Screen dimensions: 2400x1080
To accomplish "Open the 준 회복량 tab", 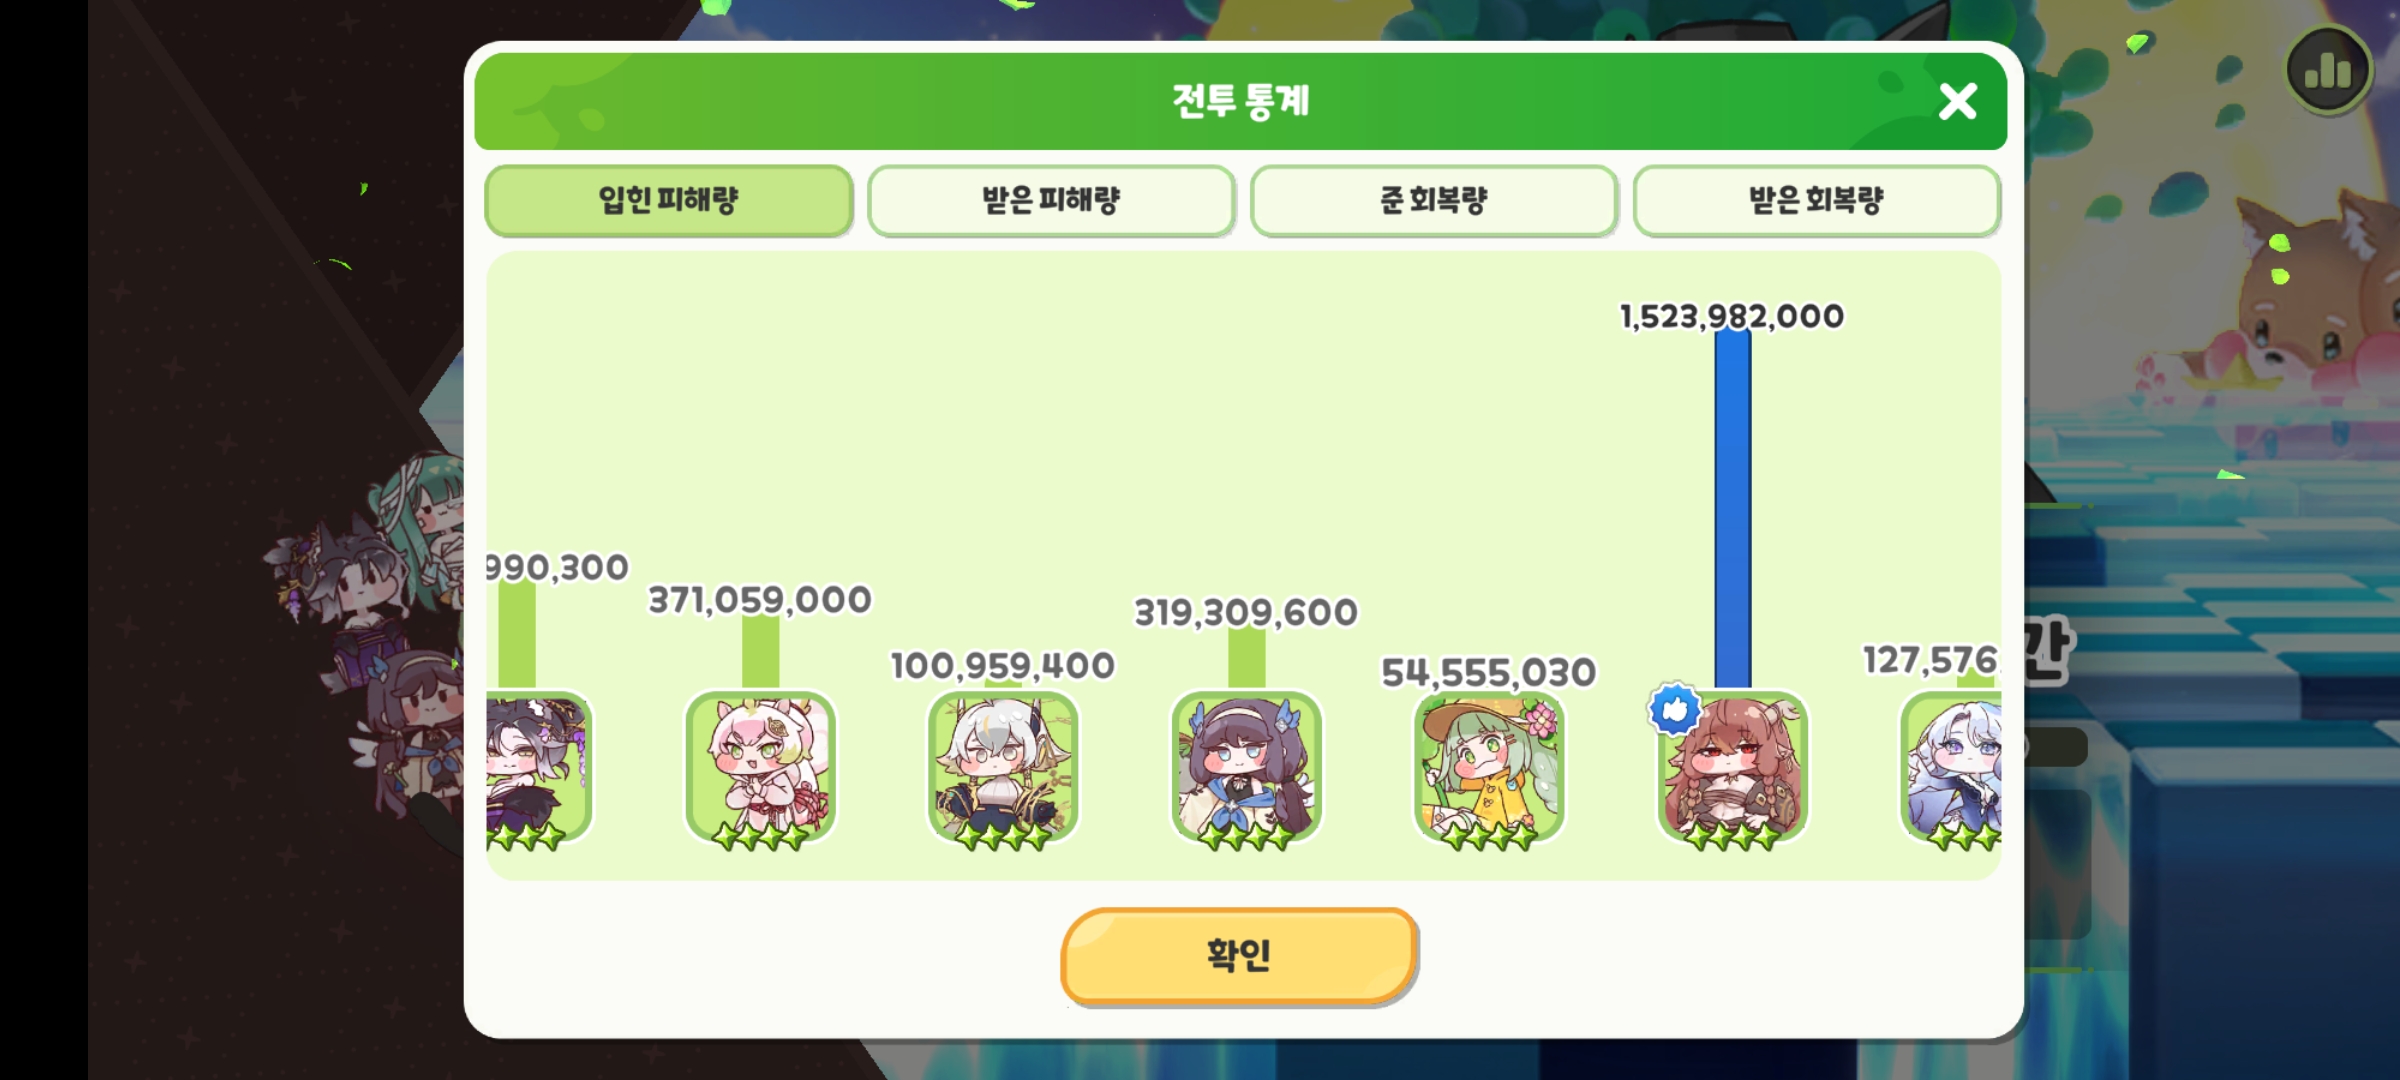I will pyautogui.click(x=1434, y=200).
